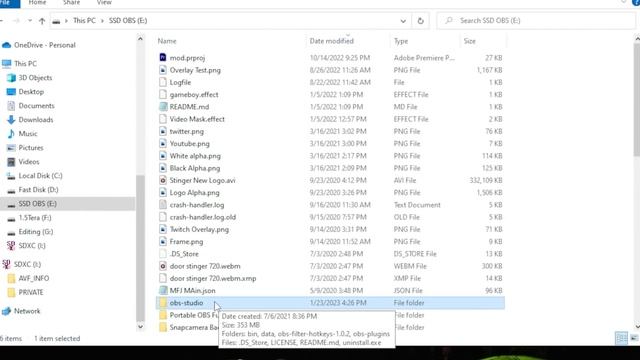
Task: Open PRIVATE folder in sidebar
Action: click(x=31, y=292)
